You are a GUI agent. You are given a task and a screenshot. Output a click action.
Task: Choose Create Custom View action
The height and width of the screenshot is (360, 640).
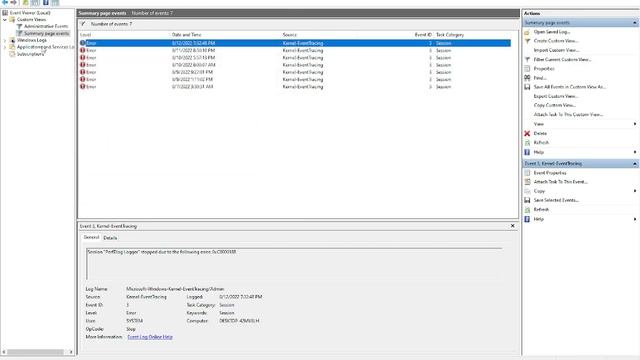click(x=556, y=41)
